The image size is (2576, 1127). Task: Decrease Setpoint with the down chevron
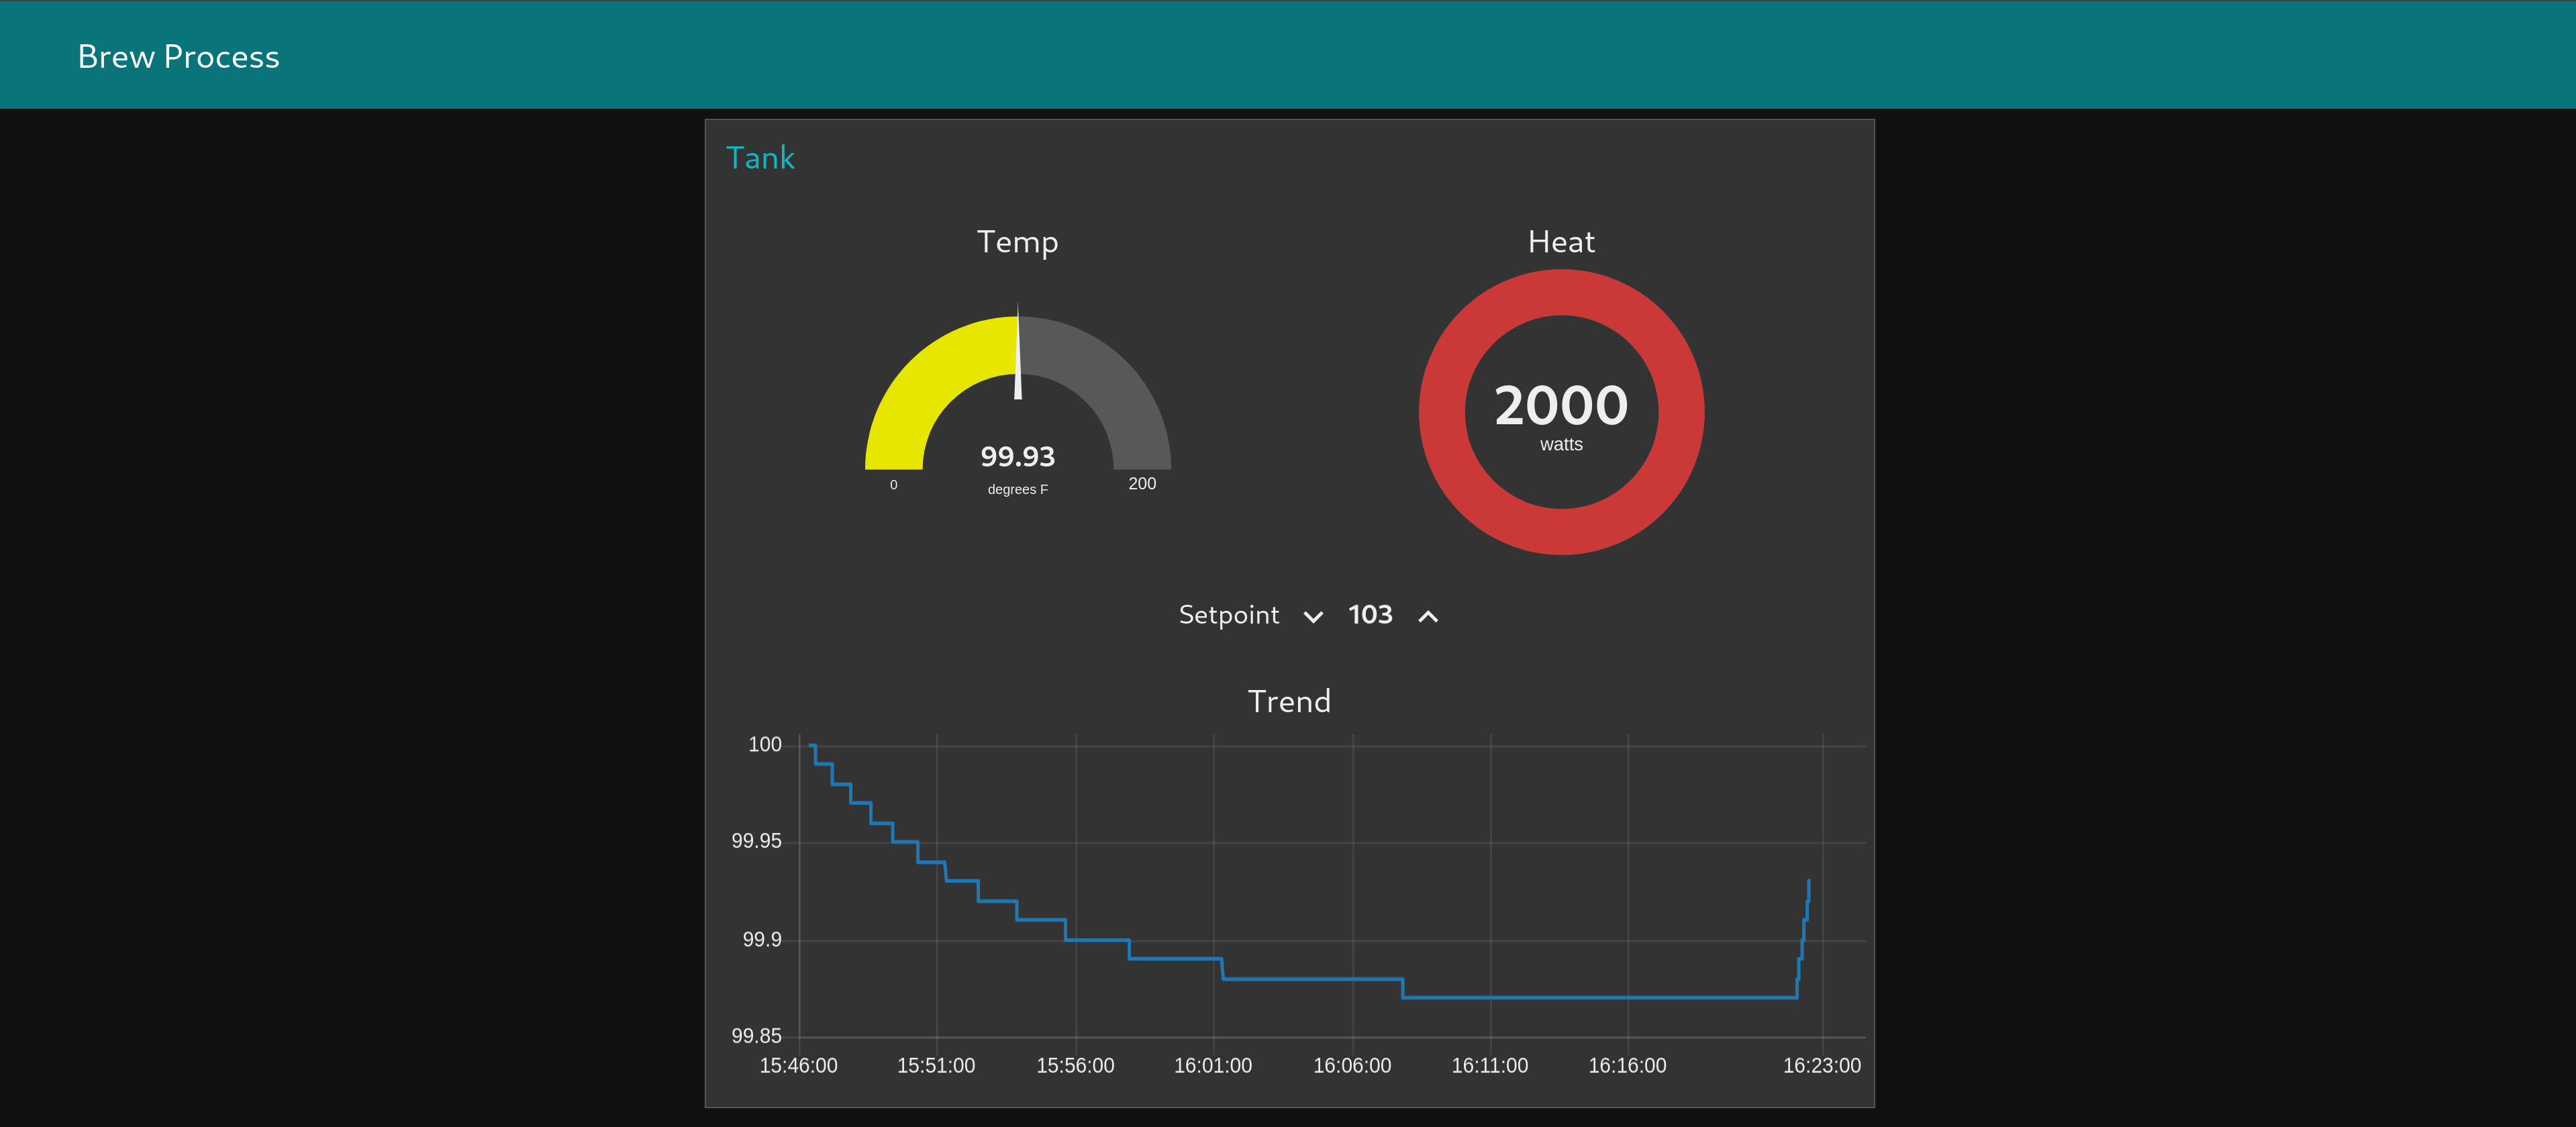point(1313,616)
